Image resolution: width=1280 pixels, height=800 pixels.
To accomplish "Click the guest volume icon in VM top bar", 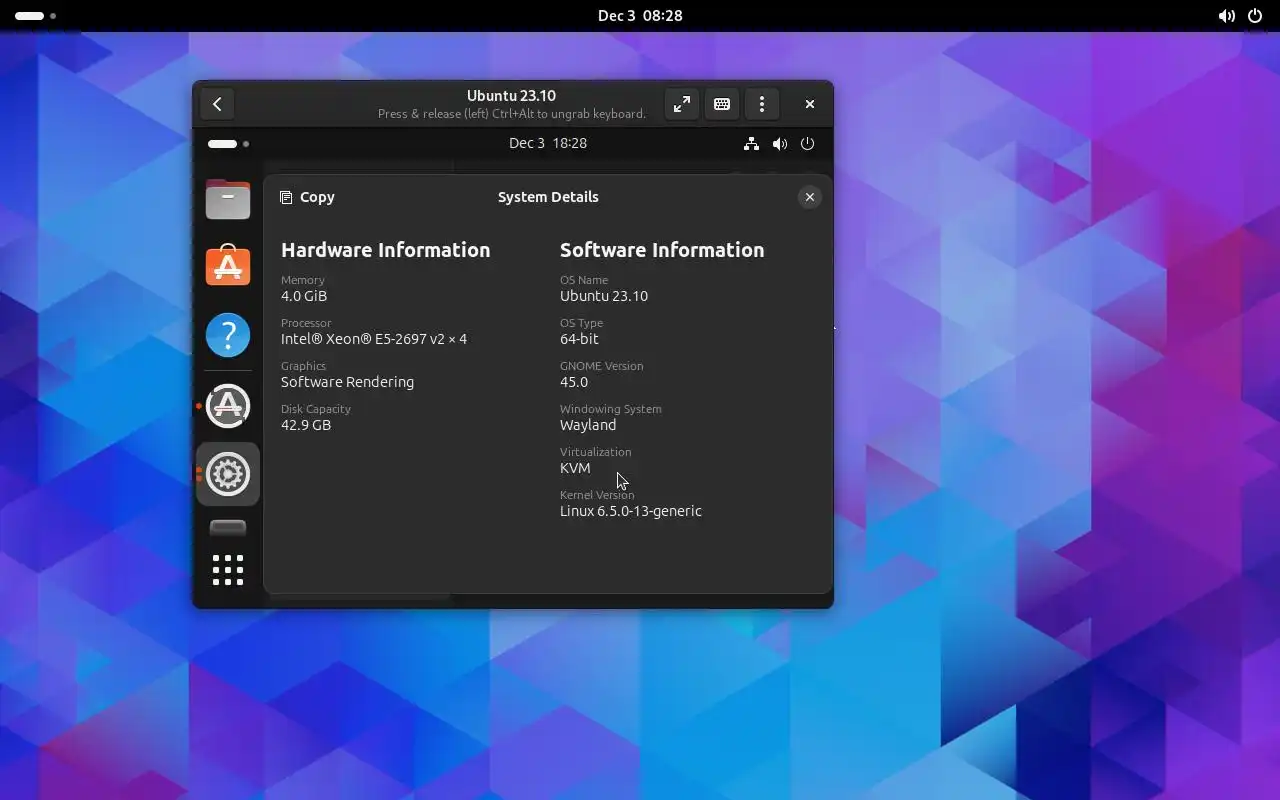I will click(x=780, y=144).
